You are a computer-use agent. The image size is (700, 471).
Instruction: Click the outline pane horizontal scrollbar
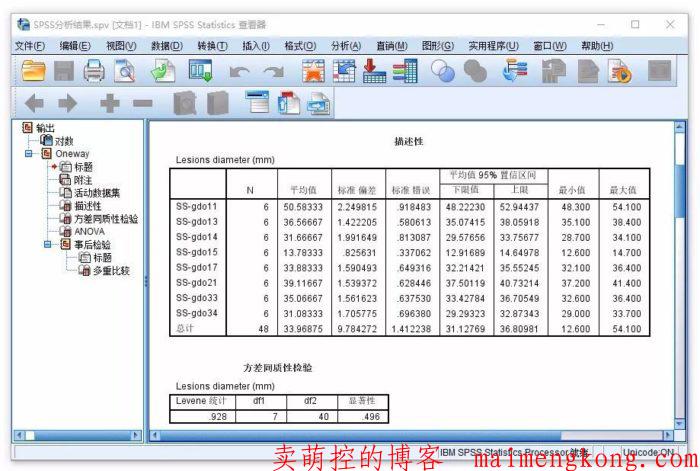click(80, 435)
